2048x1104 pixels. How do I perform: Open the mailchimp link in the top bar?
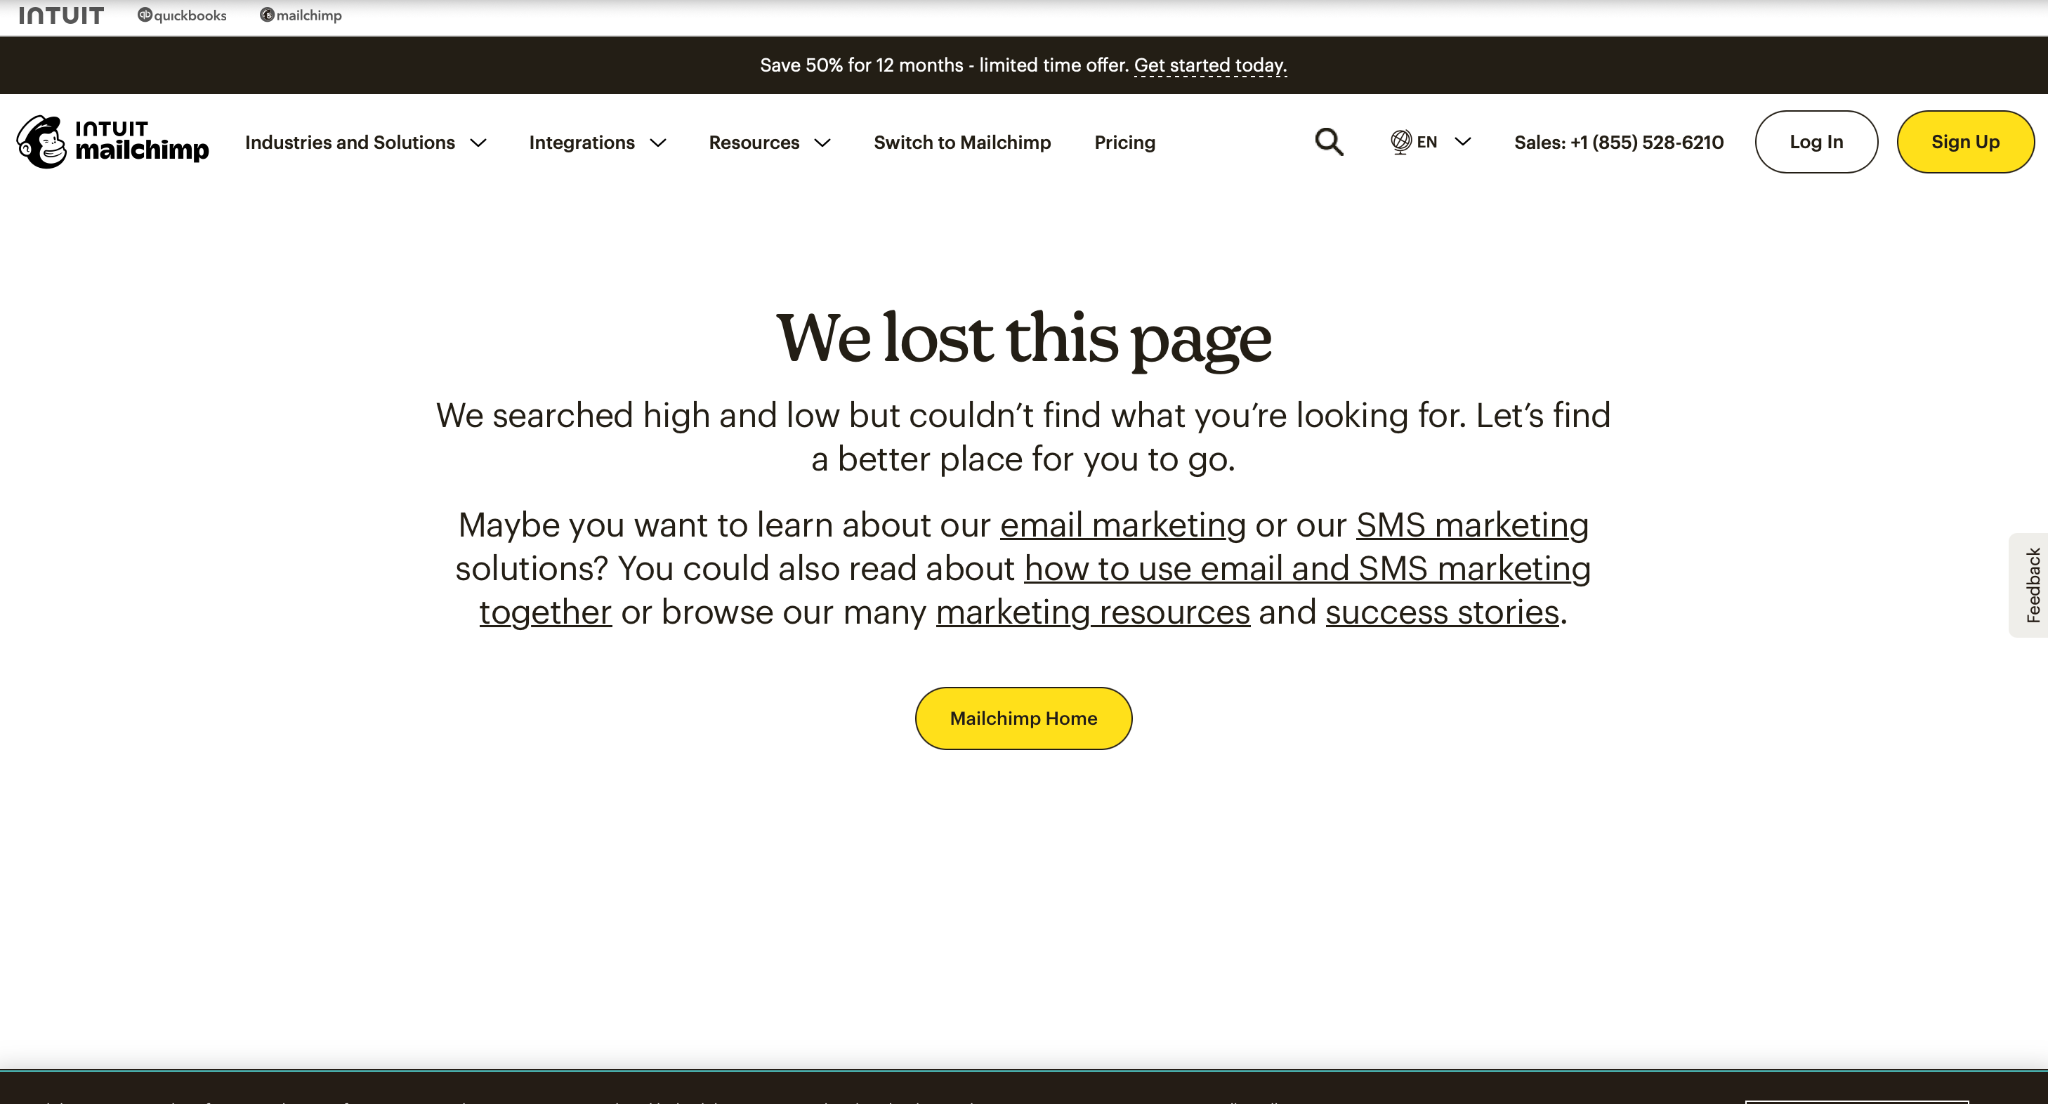click(x=301, y=15)
